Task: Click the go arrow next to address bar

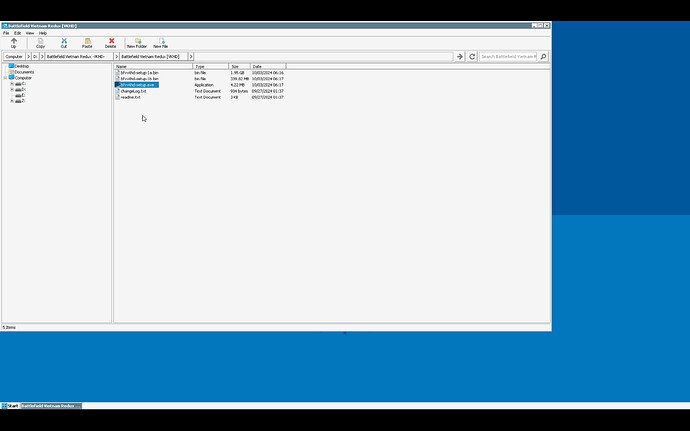Action: 460,57
